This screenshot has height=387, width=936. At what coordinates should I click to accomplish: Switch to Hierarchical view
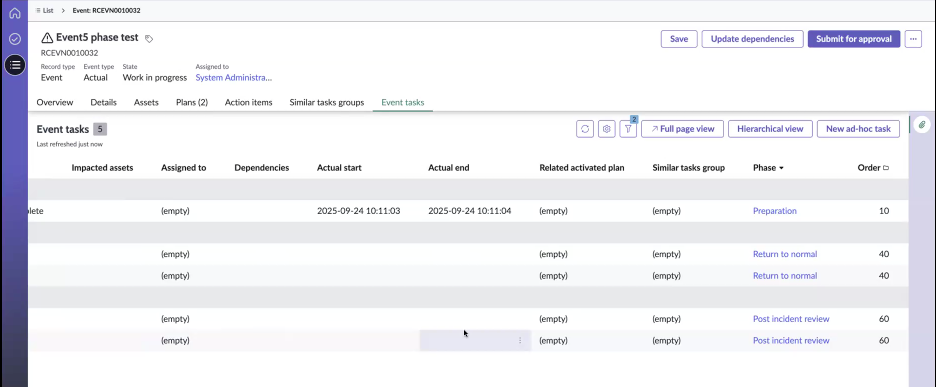click(770, 128)
